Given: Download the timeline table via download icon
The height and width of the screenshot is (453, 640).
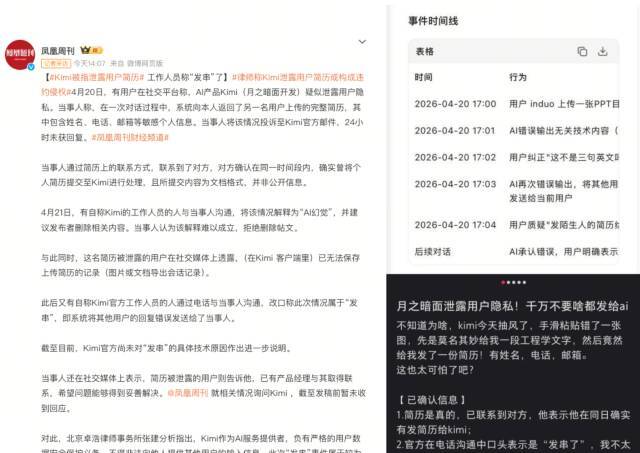Looking at the screenshot, I should (x=603, y=51).
